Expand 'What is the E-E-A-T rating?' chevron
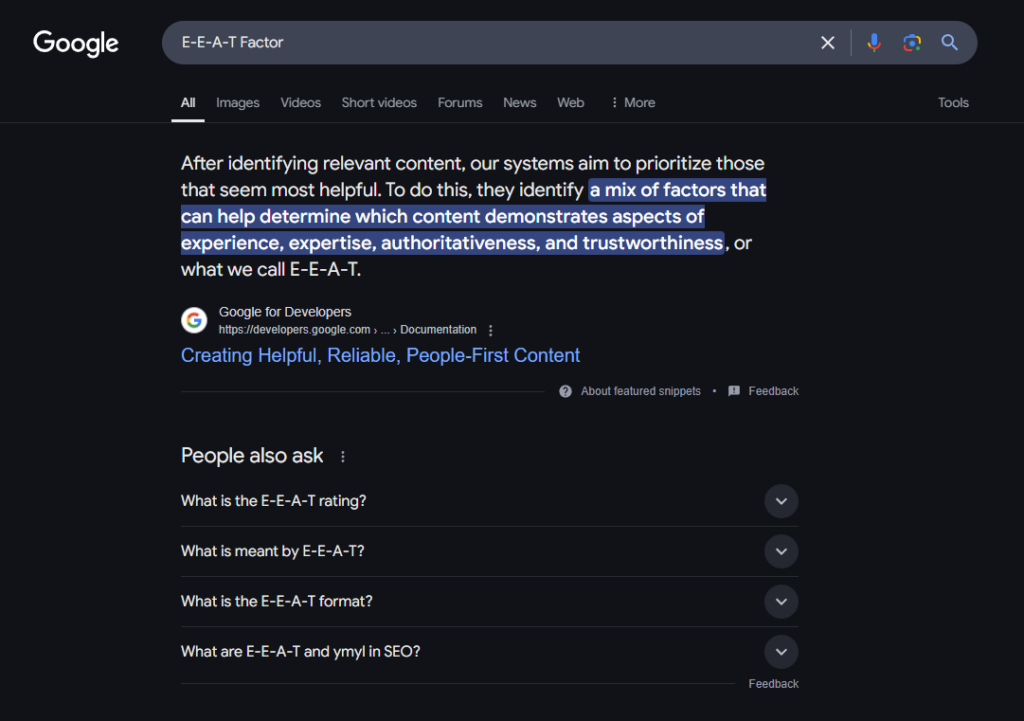The height and width of the screenshot is (721, 1024). tap(781, 502)
